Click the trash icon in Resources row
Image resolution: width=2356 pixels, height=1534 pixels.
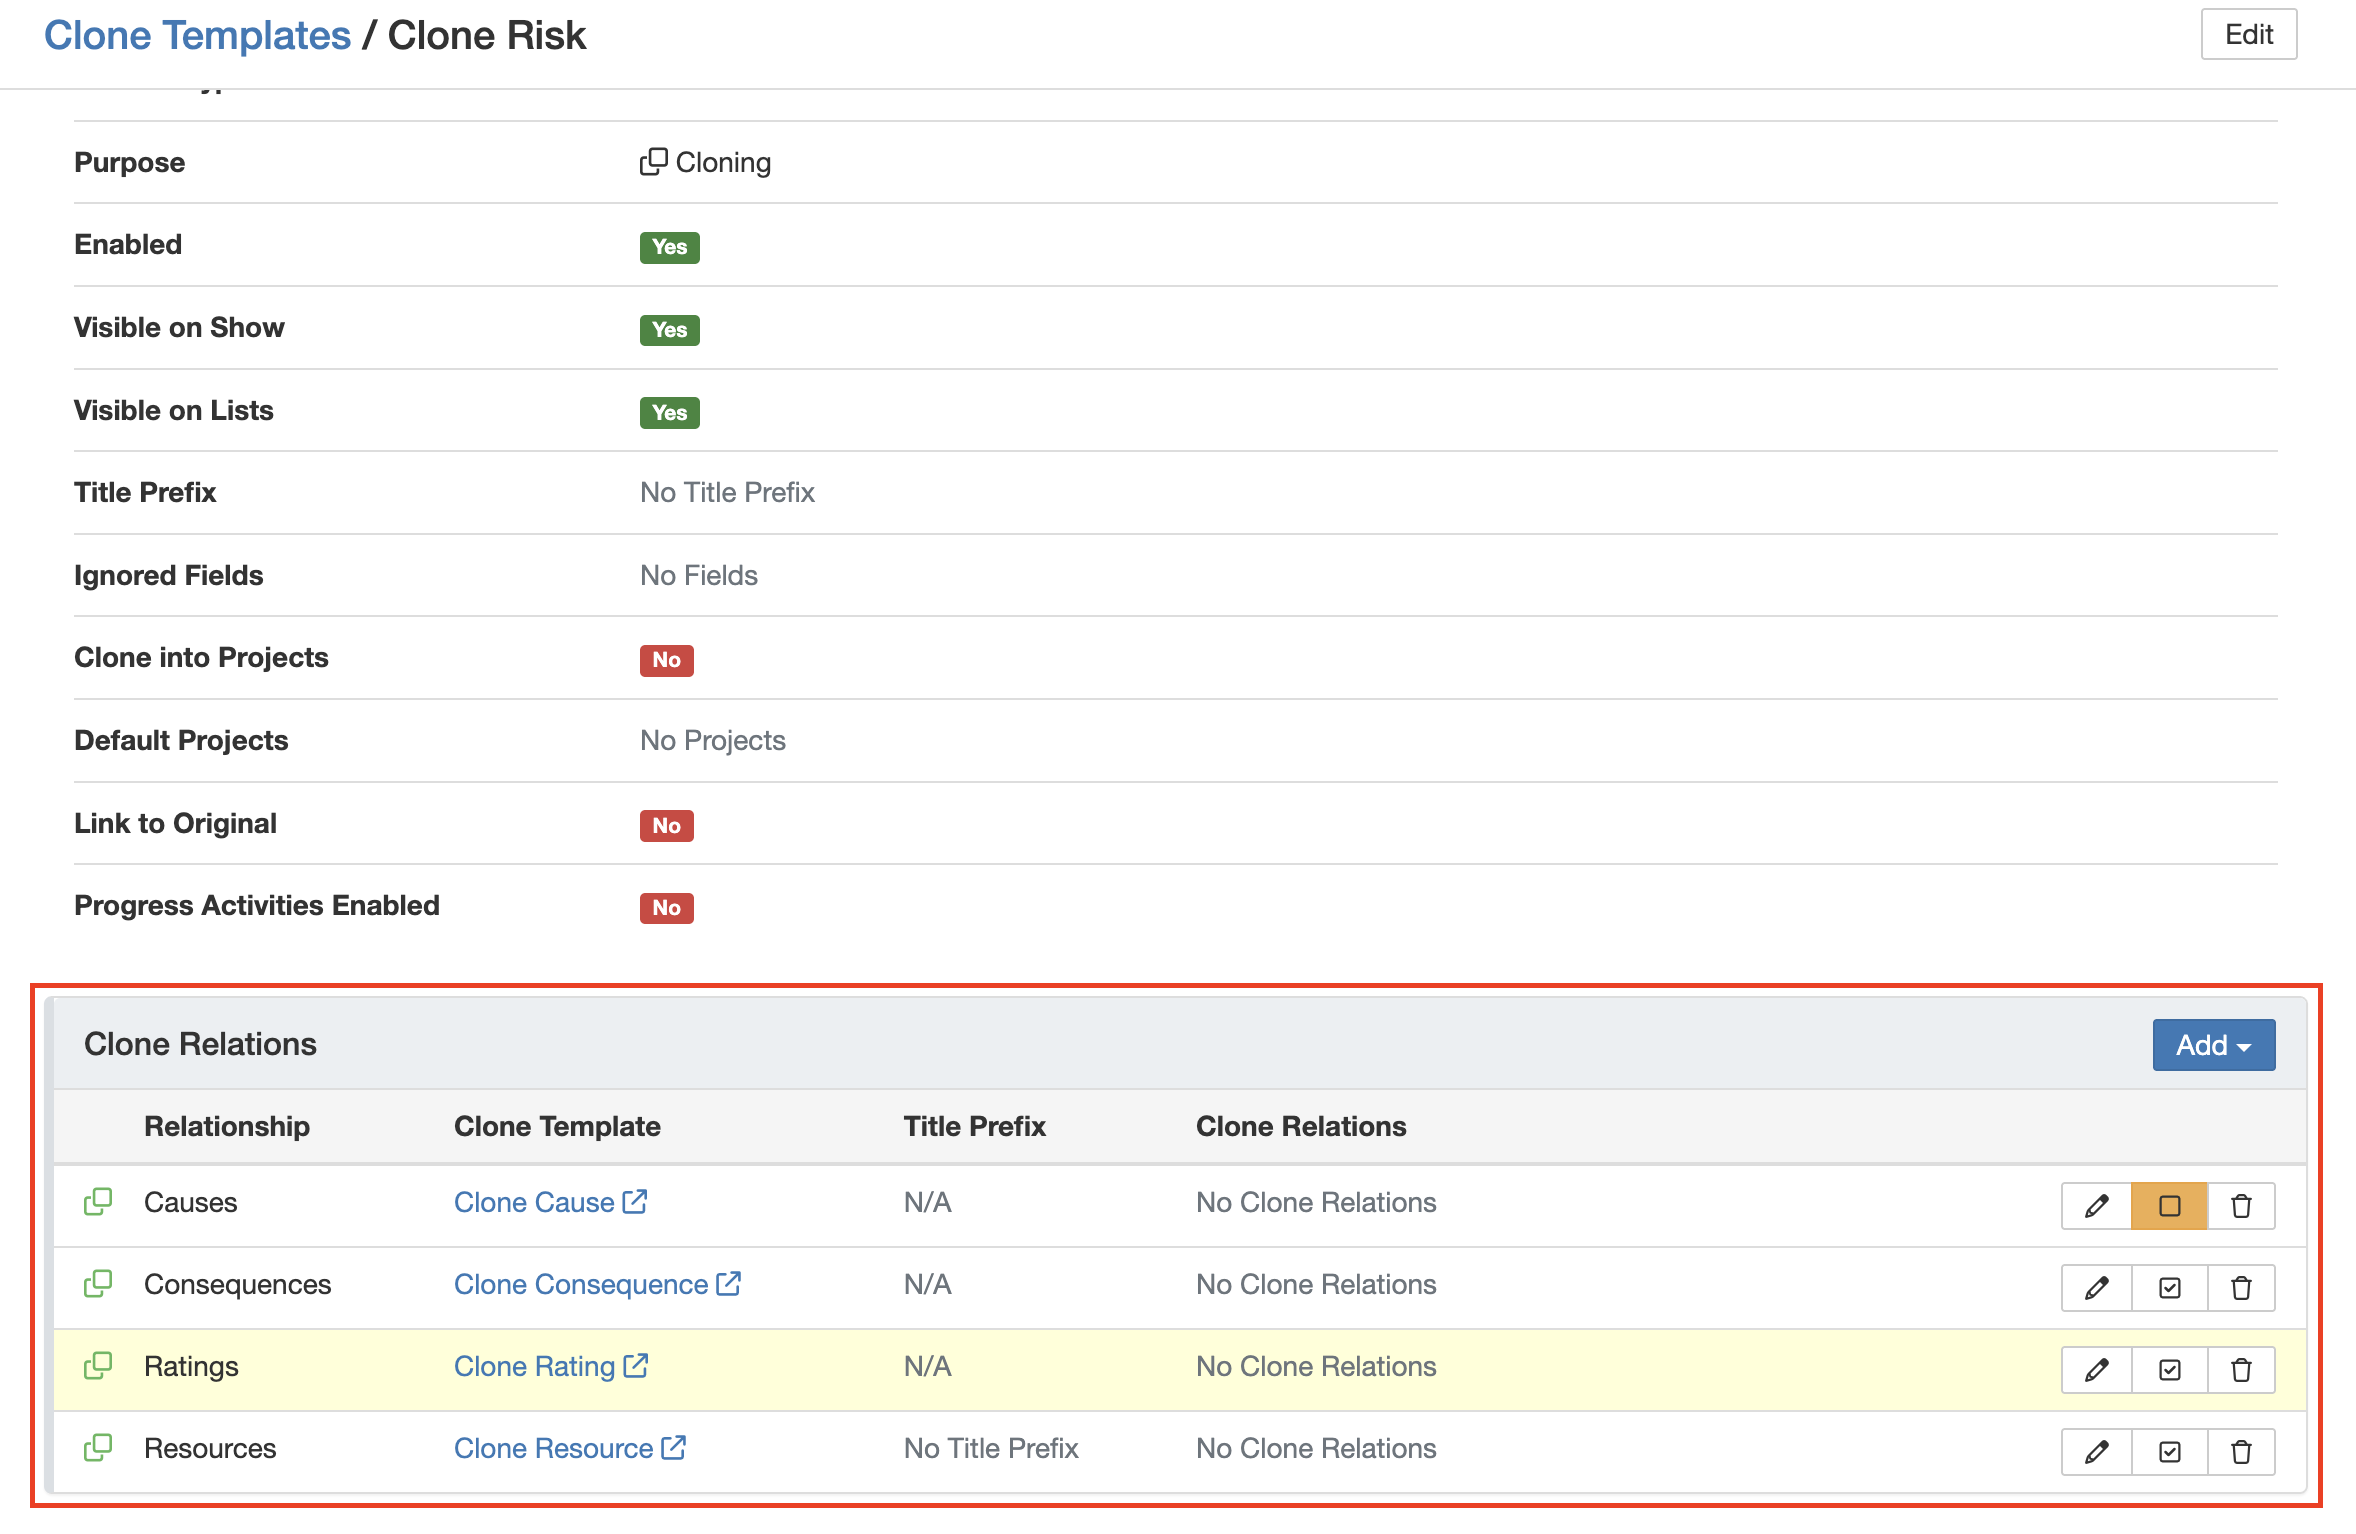click(2241, 1451)
